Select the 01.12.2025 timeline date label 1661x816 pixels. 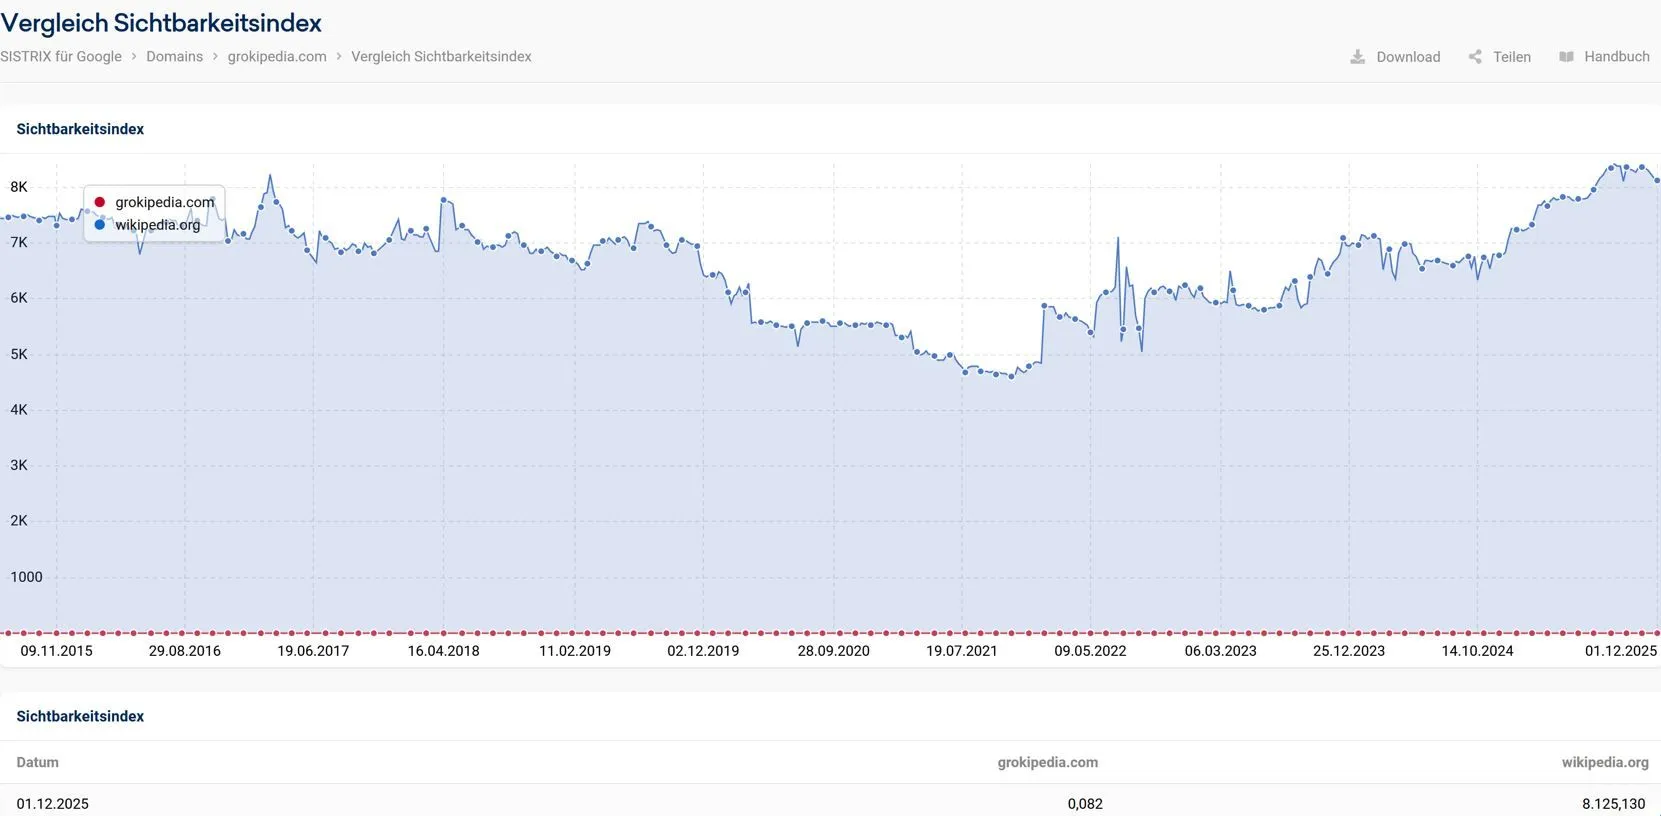point(1621,651)
